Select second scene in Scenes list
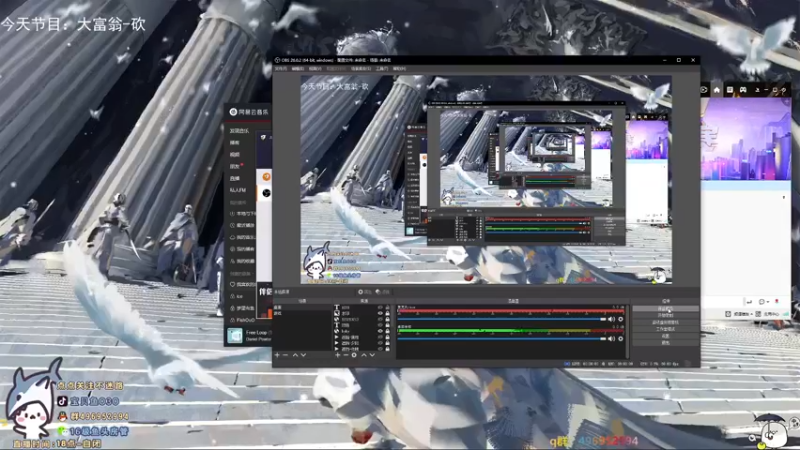This screenshot has height=450, width=800. (x=303, y=313)
